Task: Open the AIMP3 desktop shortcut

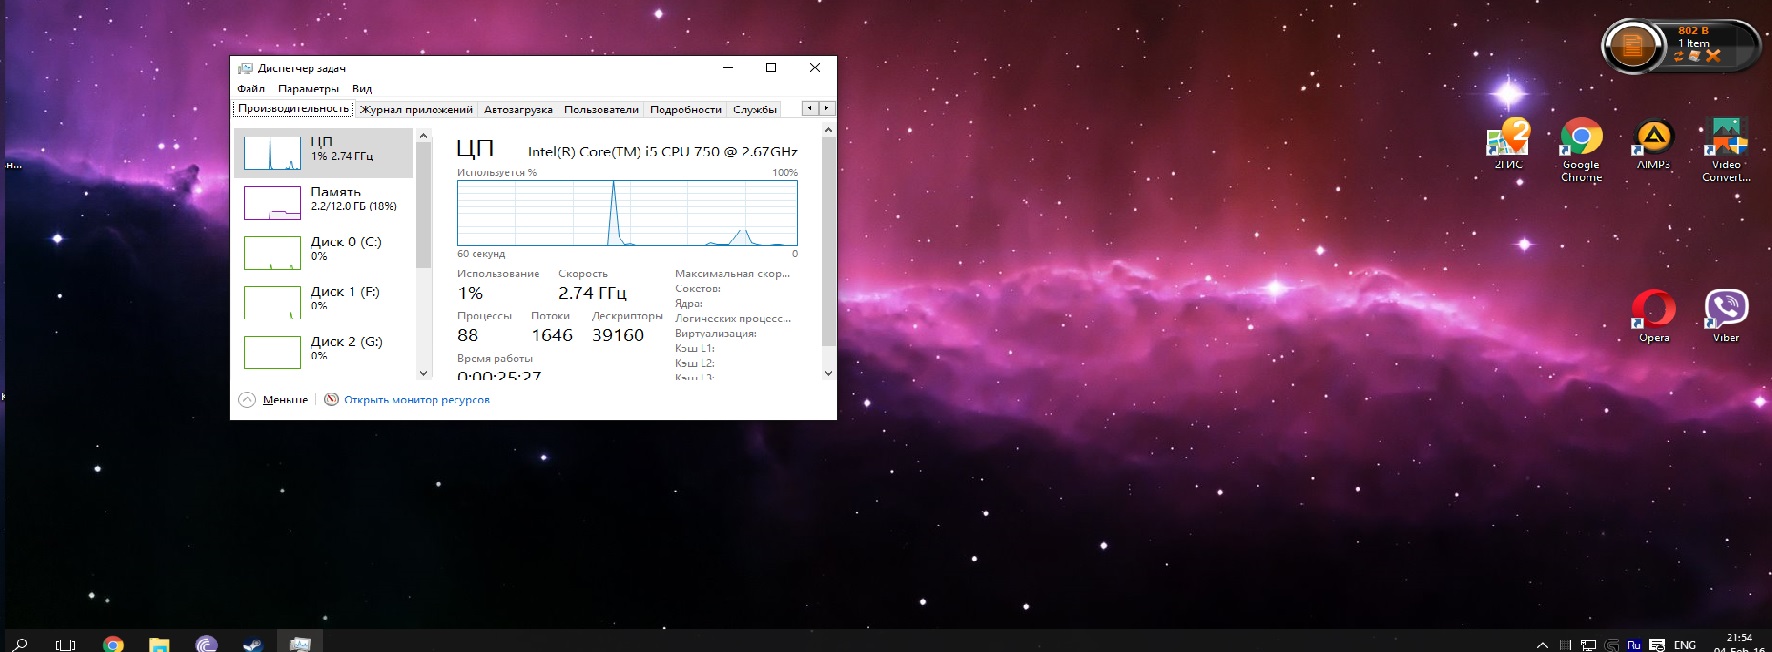Action: click(x=1653, y=145)
